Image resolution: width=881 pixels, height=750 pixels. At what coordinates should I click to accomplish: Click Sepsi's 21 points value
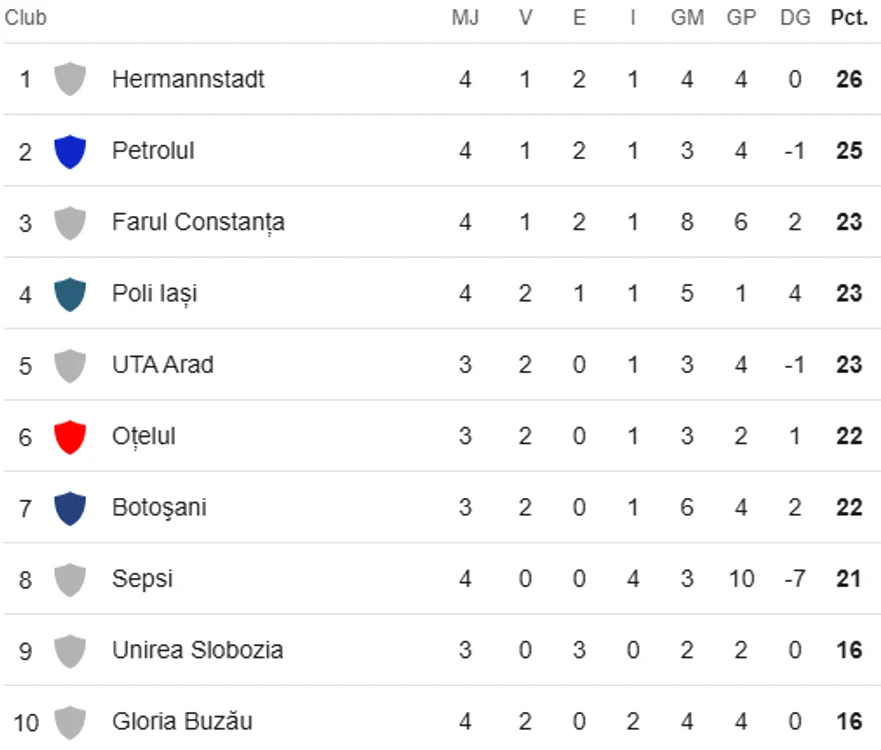coord(848,579)
